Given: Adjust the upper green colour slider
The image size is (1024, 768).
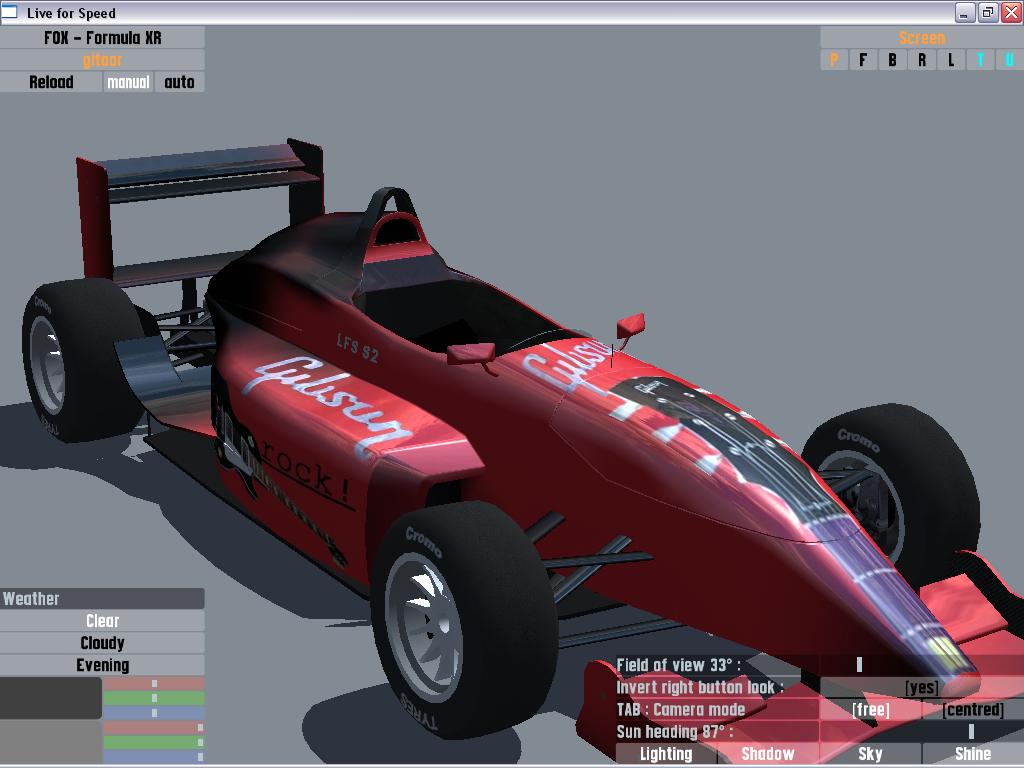Looking at the screenshot, I should point(153,698).
